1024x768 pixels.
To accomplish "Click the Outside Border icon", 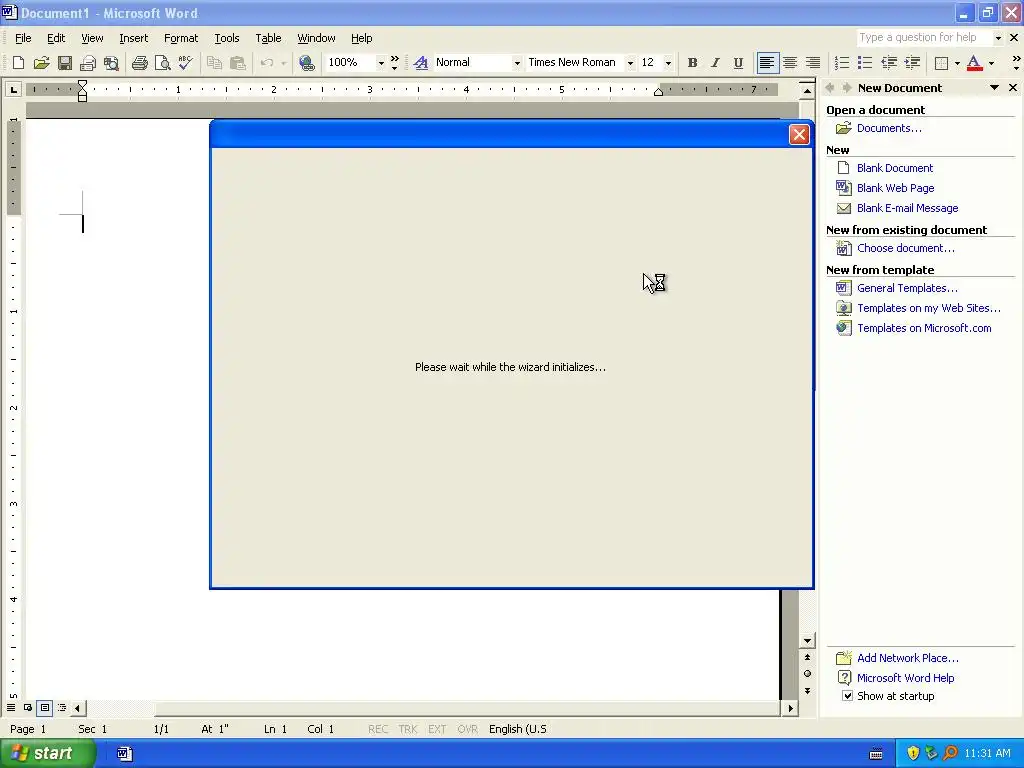I will (941, 63).
